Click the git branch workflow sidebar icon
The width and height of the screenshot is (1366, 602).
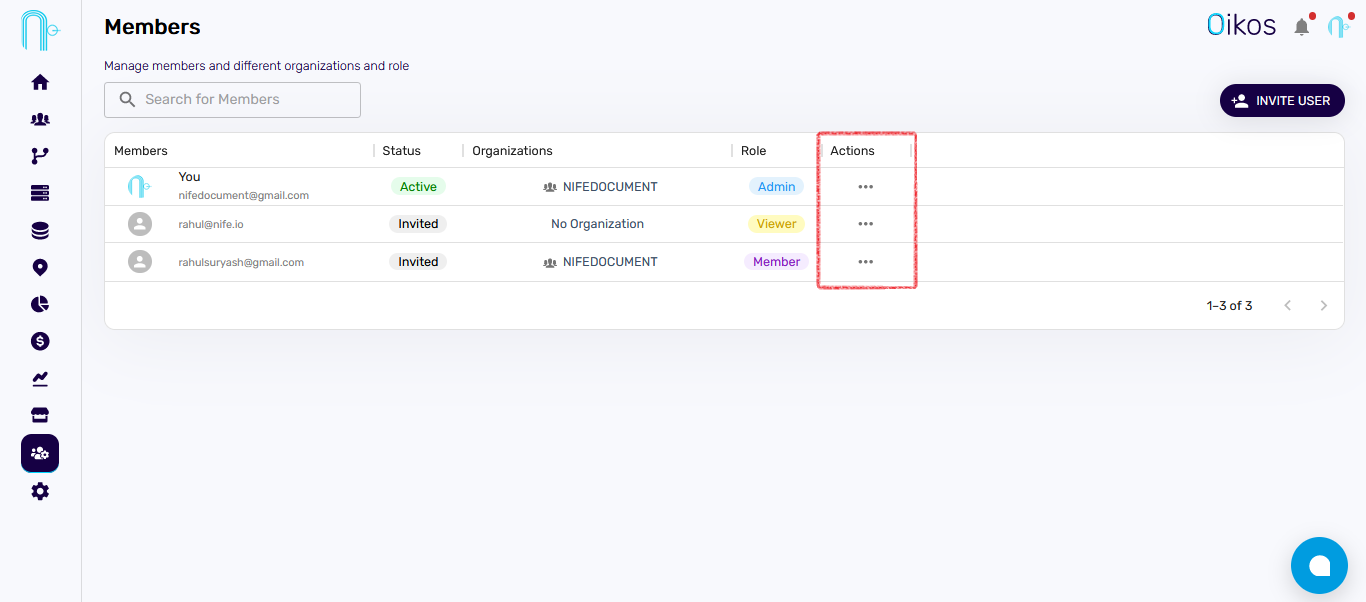tap(40, 156)
